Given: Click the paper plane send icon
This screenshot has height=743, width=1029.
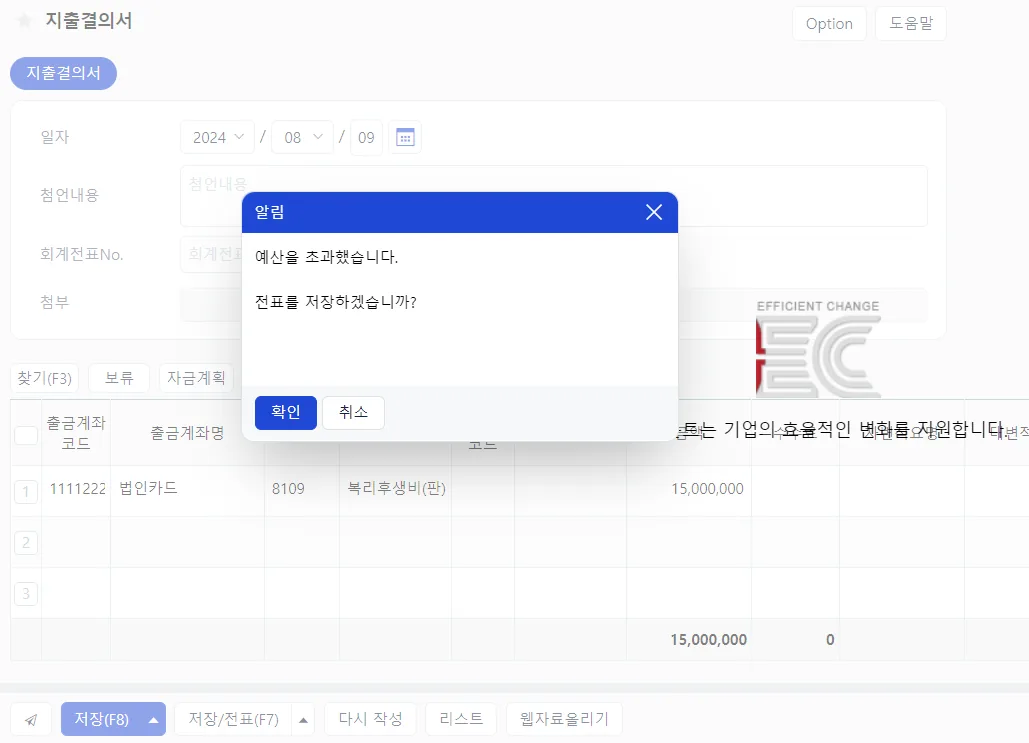Looking at the screenshot, I should pos(31,719).
